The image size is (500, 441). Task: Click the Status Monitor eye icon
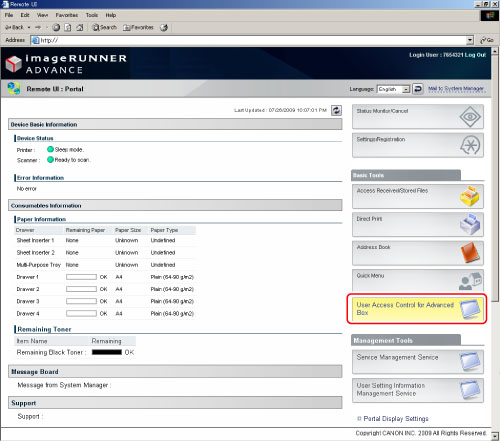pos(470,117)
